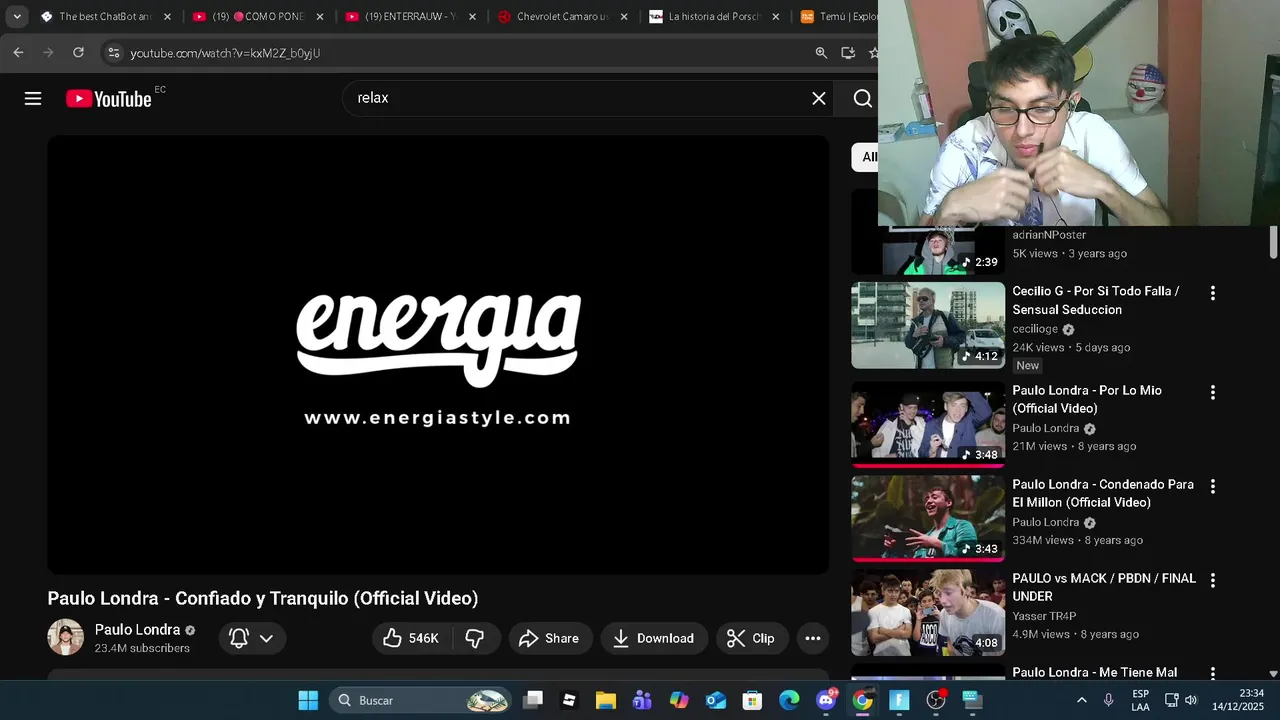Viewport: 1280px width, 720px height.
Task: Install app icon in address bar
Action: [x=848, y=53]
